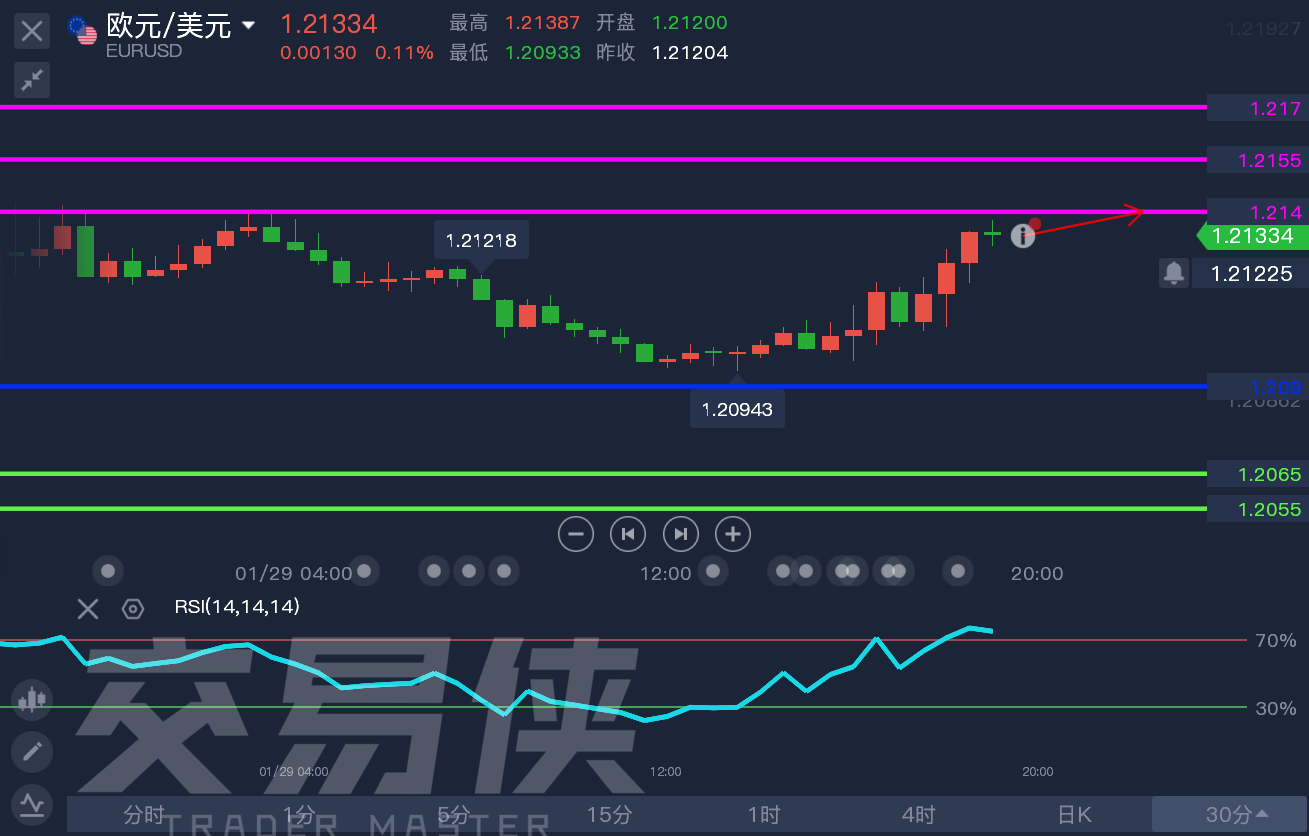This screenshot has height=836, width=1309.
Task: Zoom out the chart with the minus button
Action: click(576, 534)
